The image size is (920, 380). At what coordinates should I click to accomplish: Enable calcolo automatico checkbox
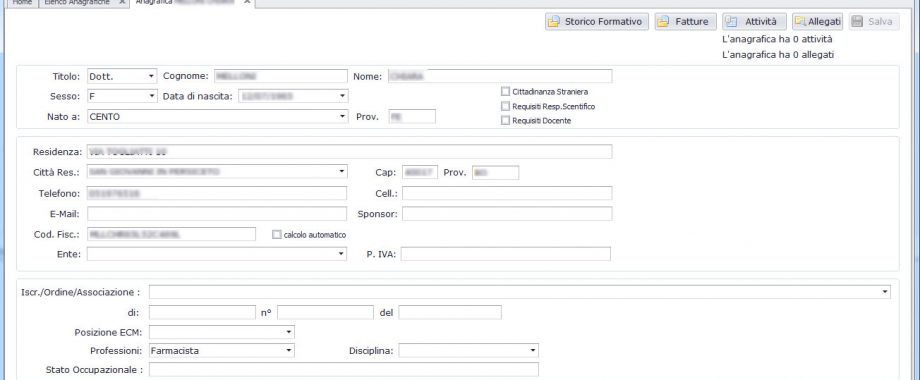[276, 235]
